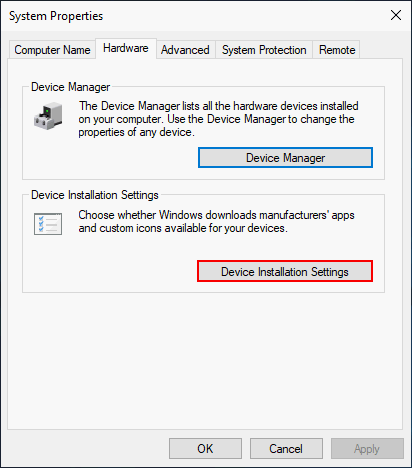
Task: Click the text about Windows downloading manufacturers' apps
Action: click(216, 222)
